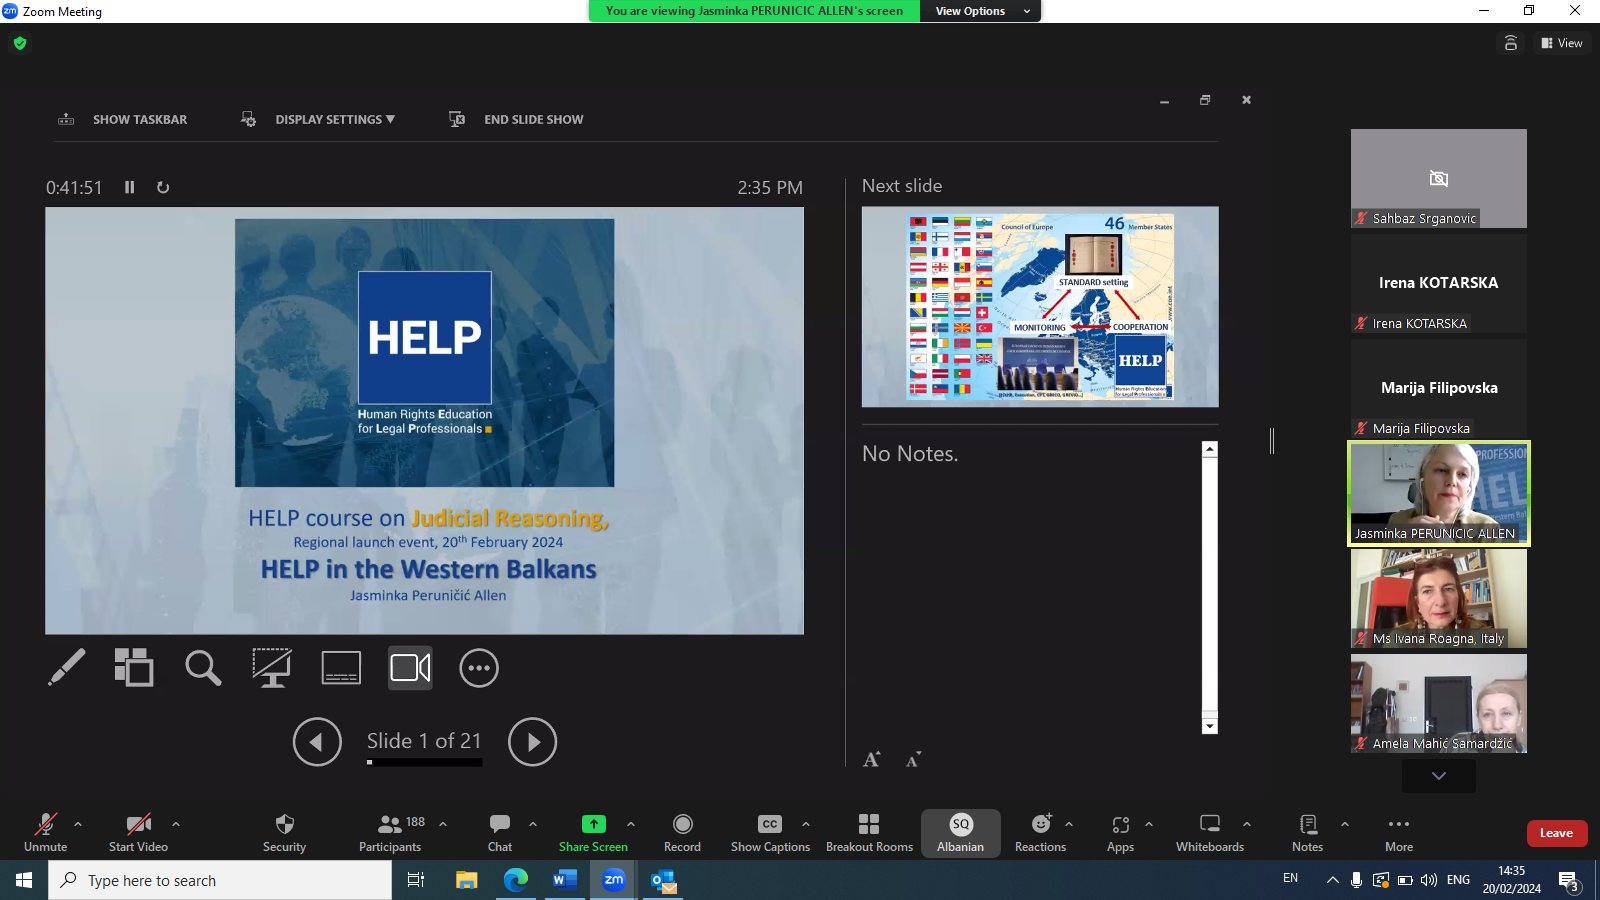The height and width of the screenshot is (900, 1600).
Task: Toggle black or unblack slide show
Action: pyautogui.click(x=271, y=668)
